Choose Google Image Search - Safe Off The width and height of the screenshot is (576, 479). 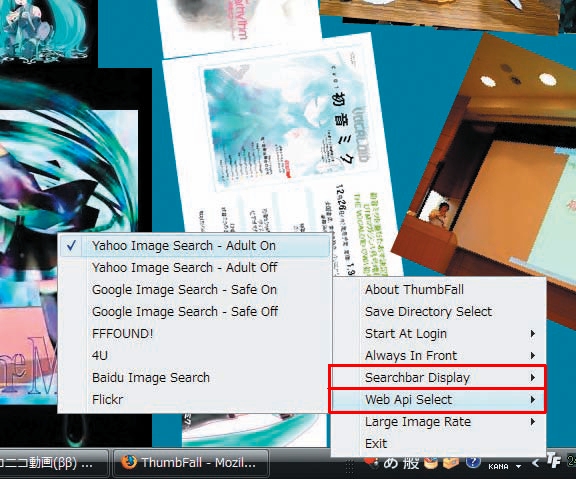point(195,311)
